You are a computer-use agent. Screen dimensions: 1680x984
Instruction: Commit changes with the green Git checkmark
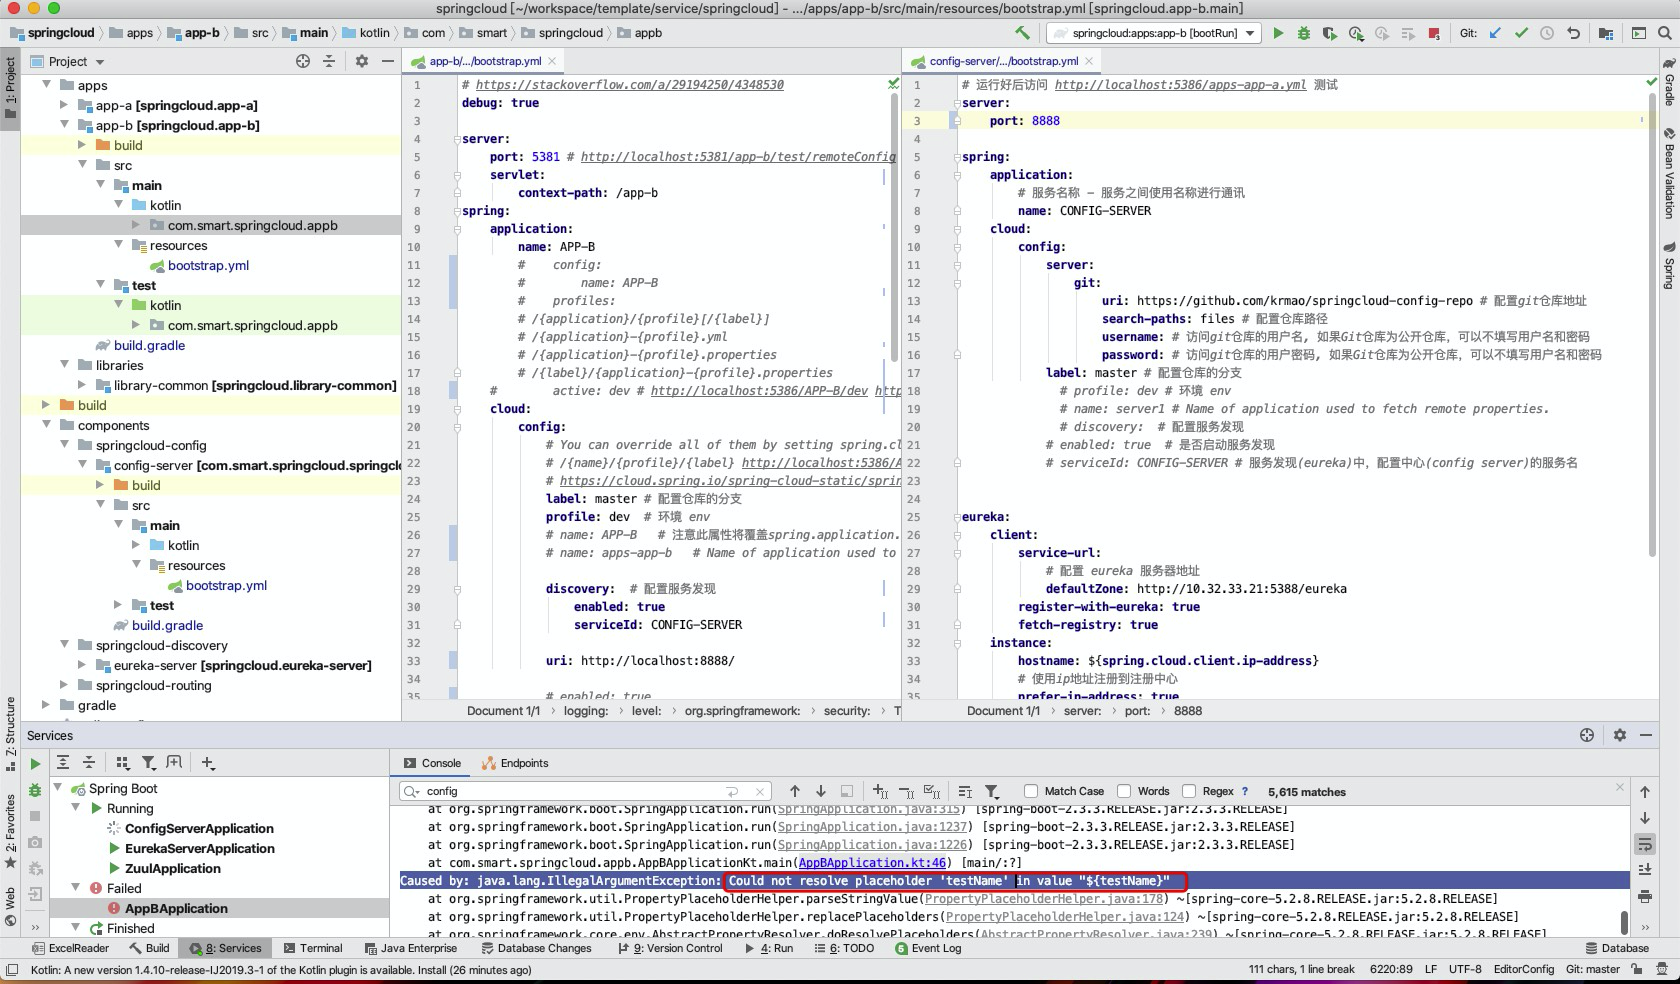[x=1521, y=33]
